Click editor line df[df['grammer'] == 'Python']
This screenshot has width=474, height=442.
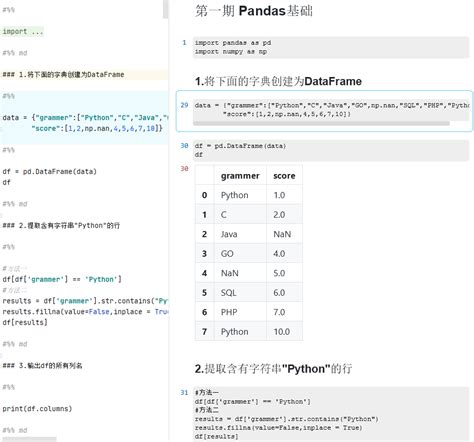[x=62, y=279]
